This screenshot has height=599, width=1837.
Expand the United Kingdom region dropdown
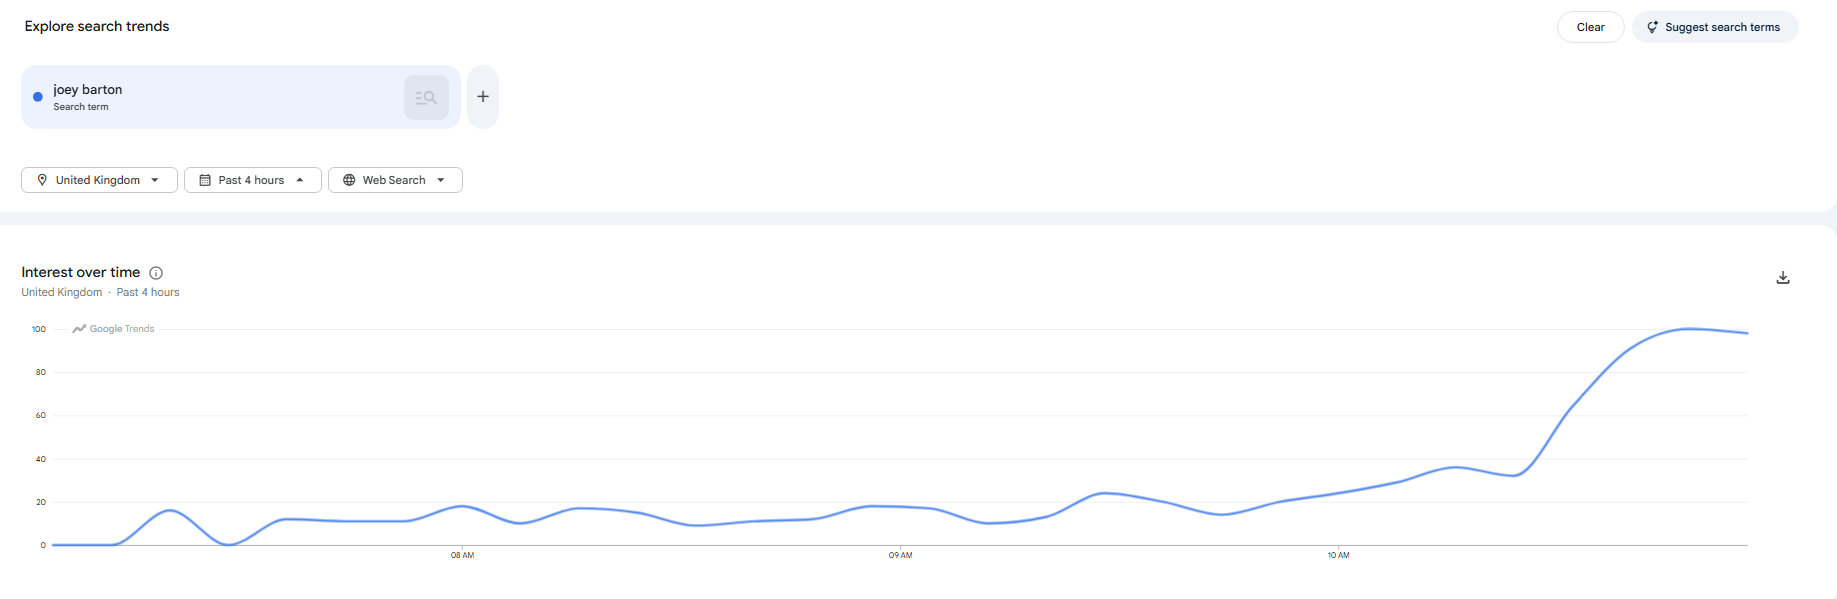pyautogui.click(x=155, y=180)
